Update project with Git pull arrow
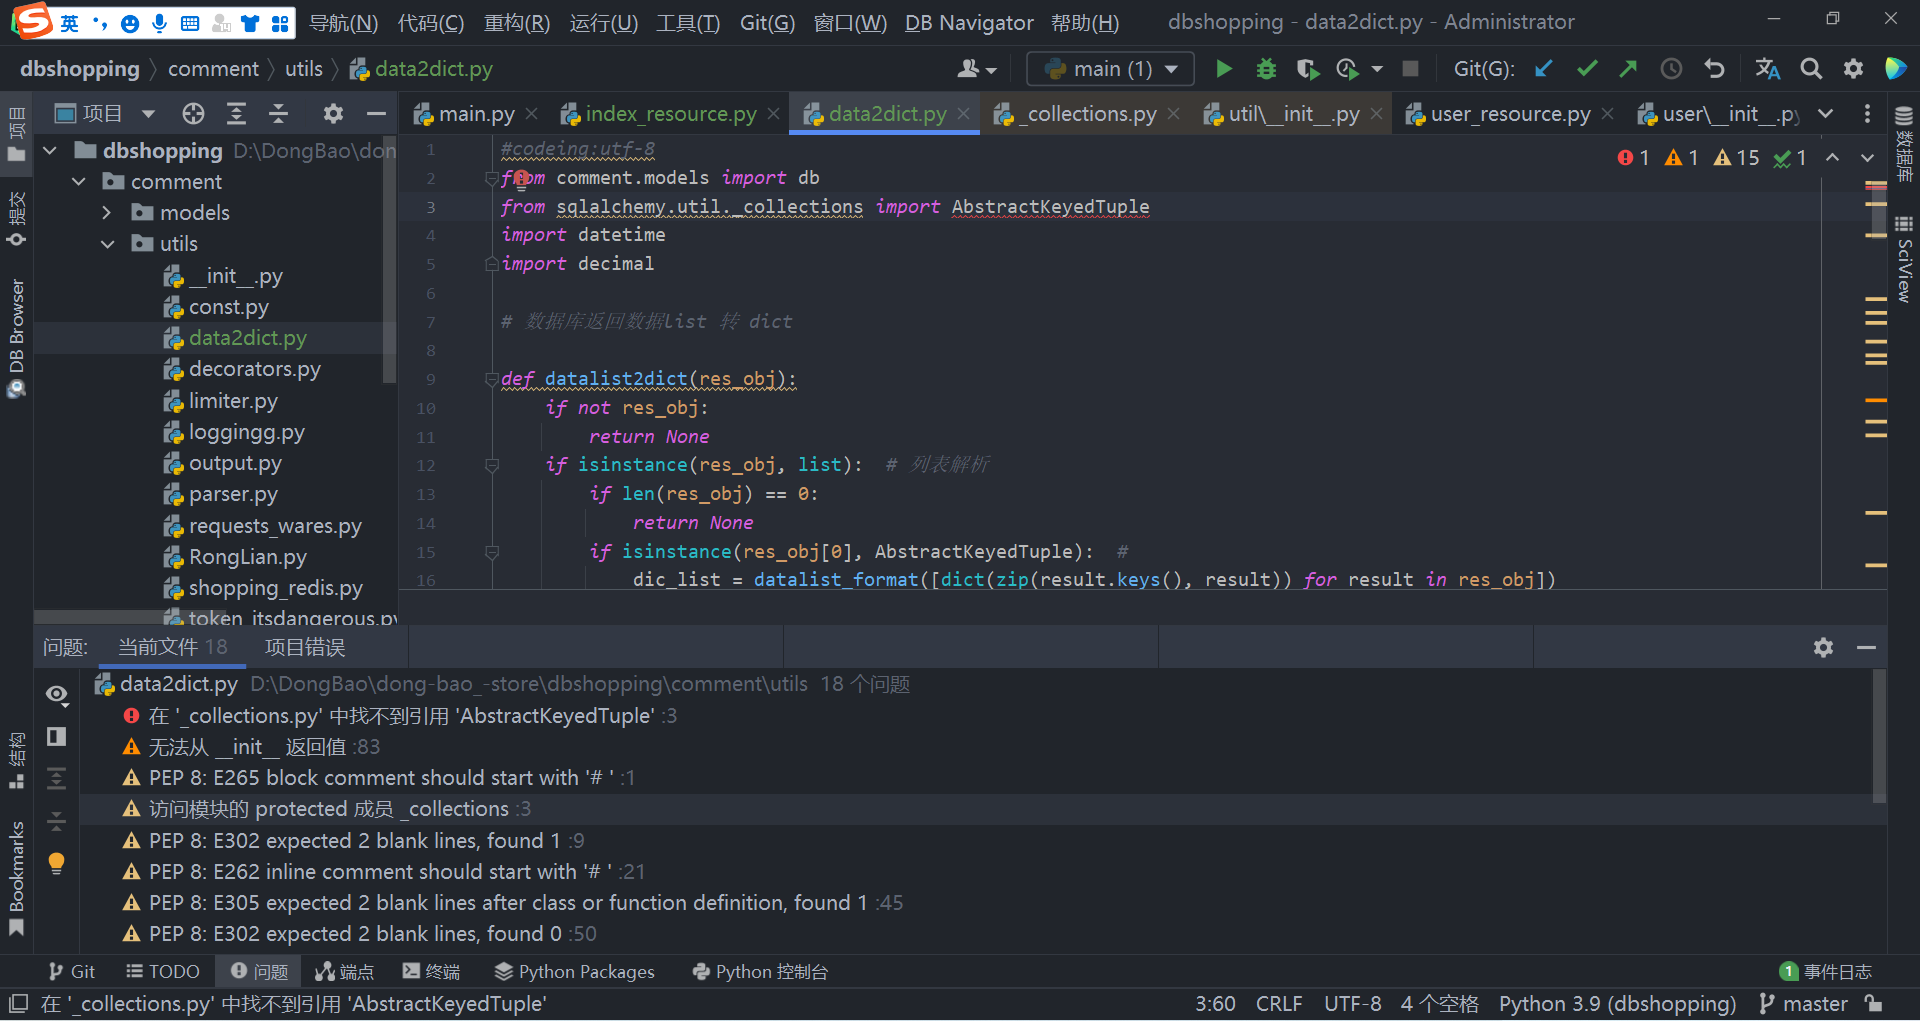 [1544, 69]
